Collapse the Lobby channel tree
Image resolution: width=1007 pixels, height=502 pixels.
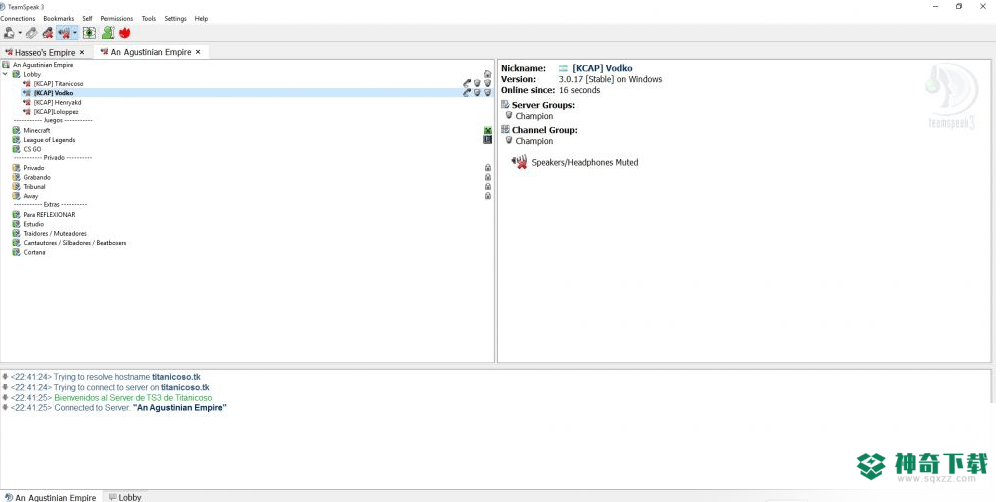[6, 74]
